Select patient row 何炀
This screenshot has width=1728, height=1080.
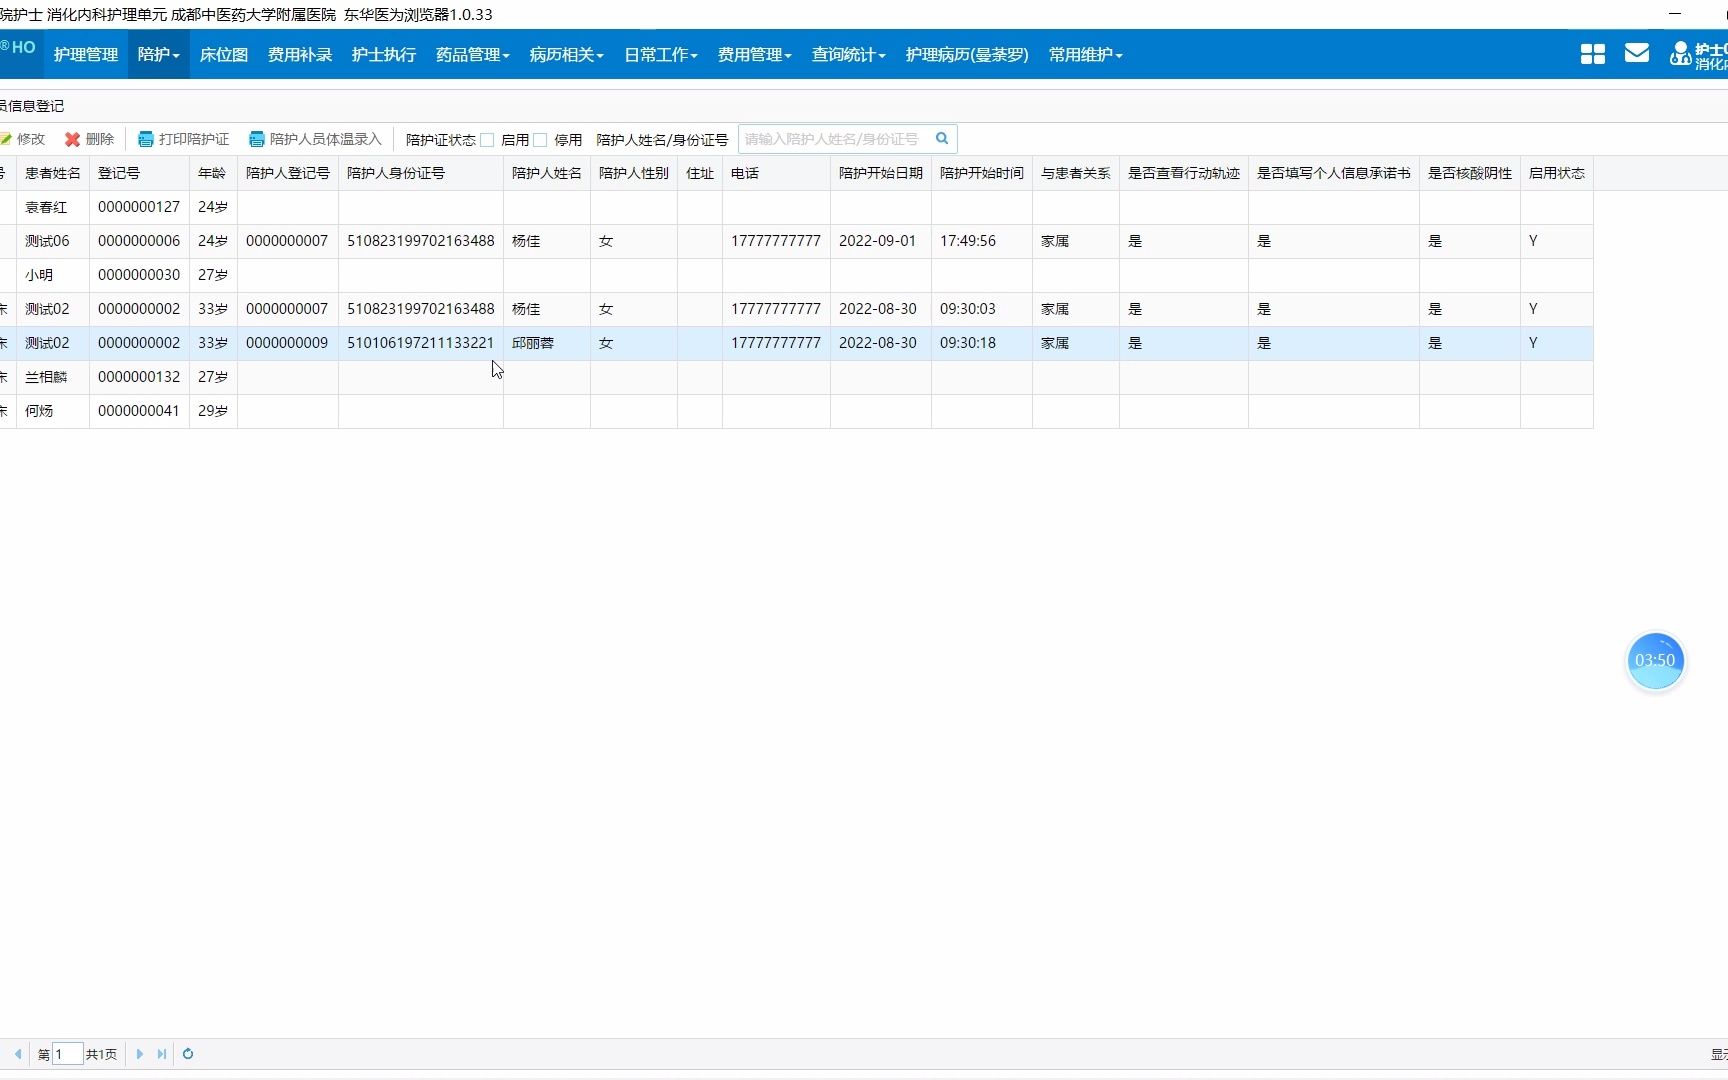pyautogui.click(x=796, y=411)
